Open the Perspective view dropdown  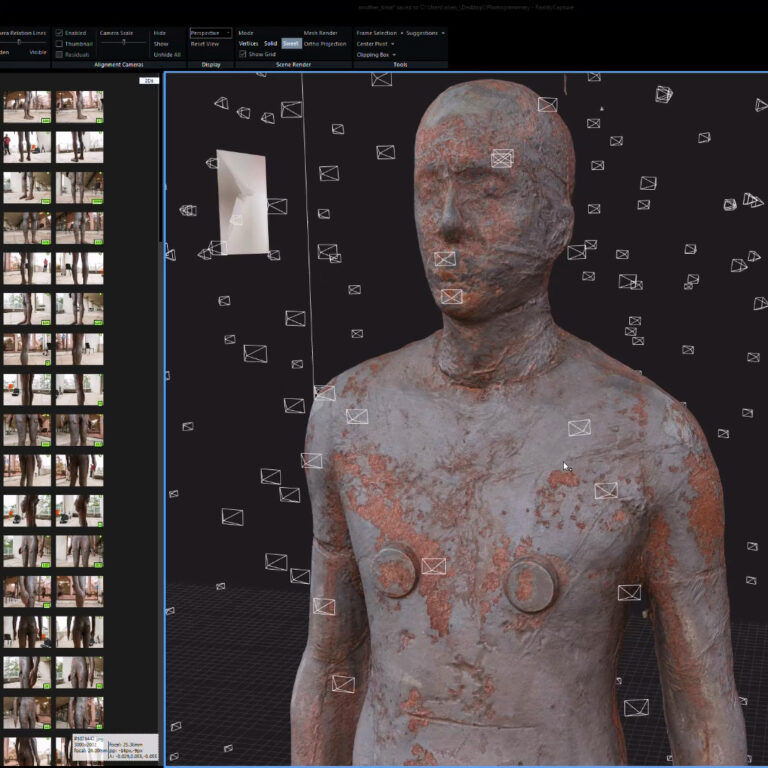[210, 33]
